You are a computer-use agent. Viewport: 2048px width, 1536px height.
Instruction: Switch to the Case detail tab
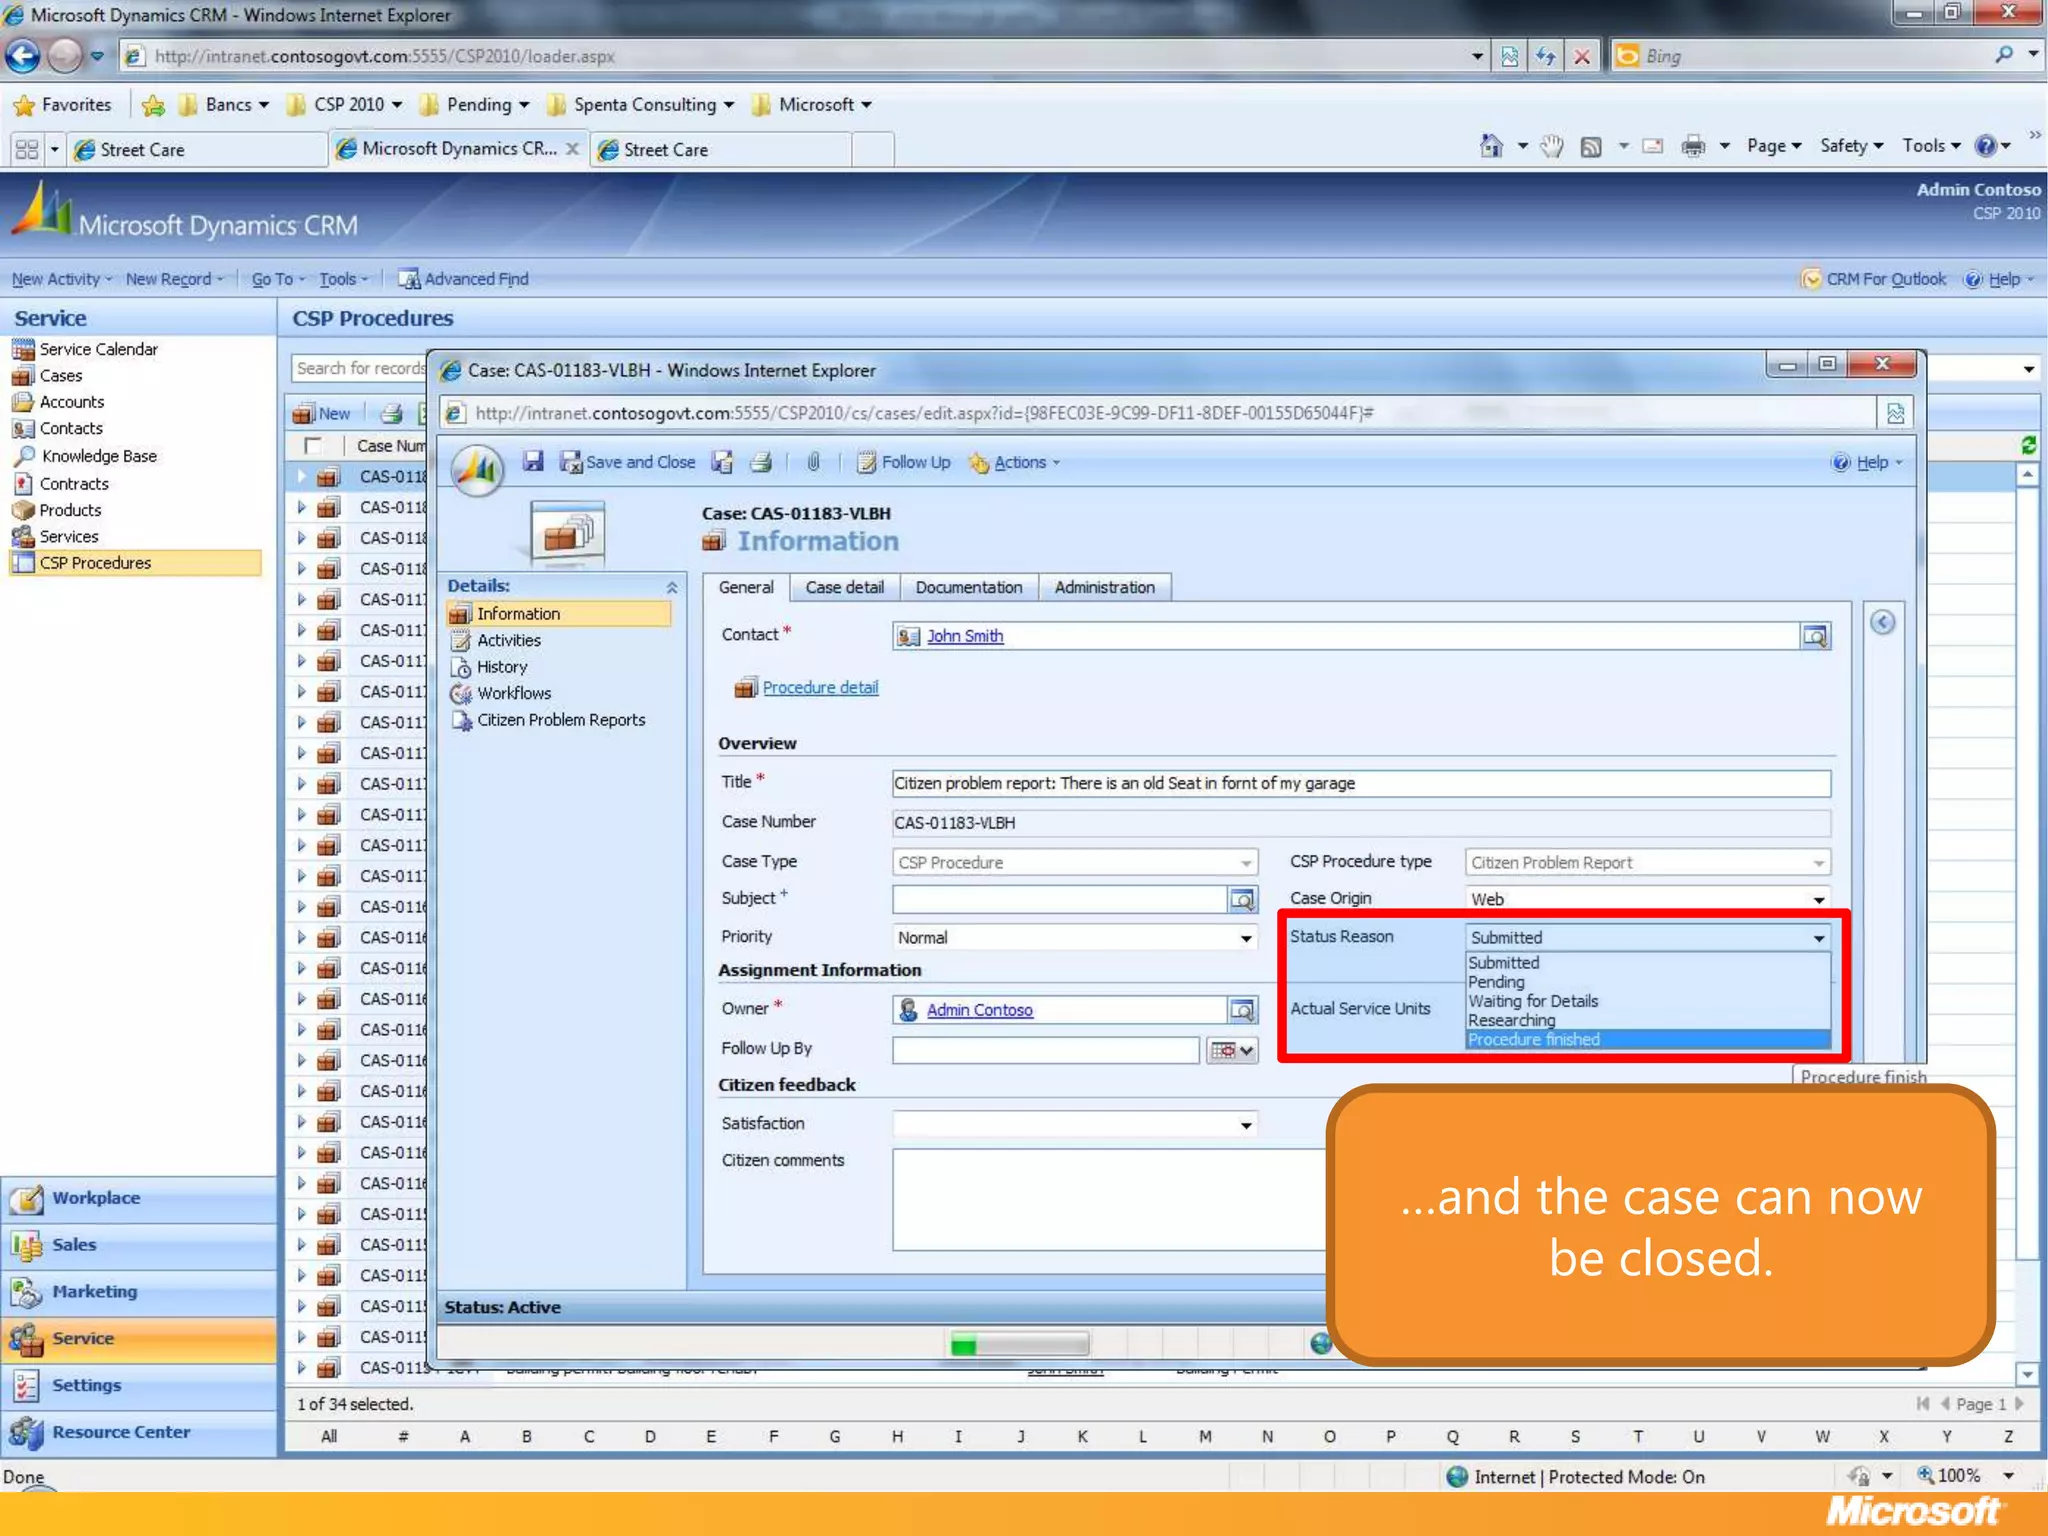(x=844, y=587)
